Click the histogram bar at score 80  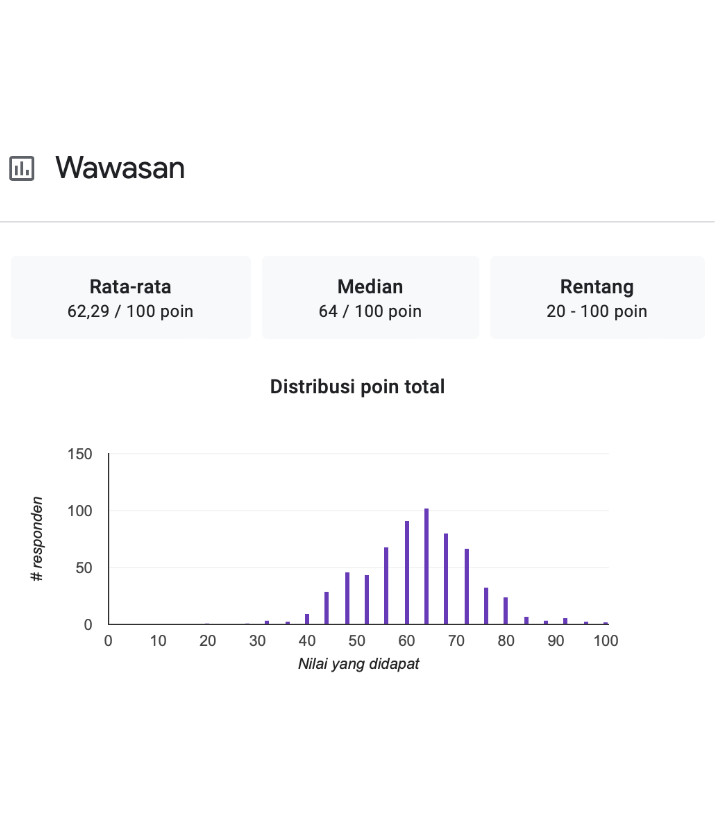point(506,611)
